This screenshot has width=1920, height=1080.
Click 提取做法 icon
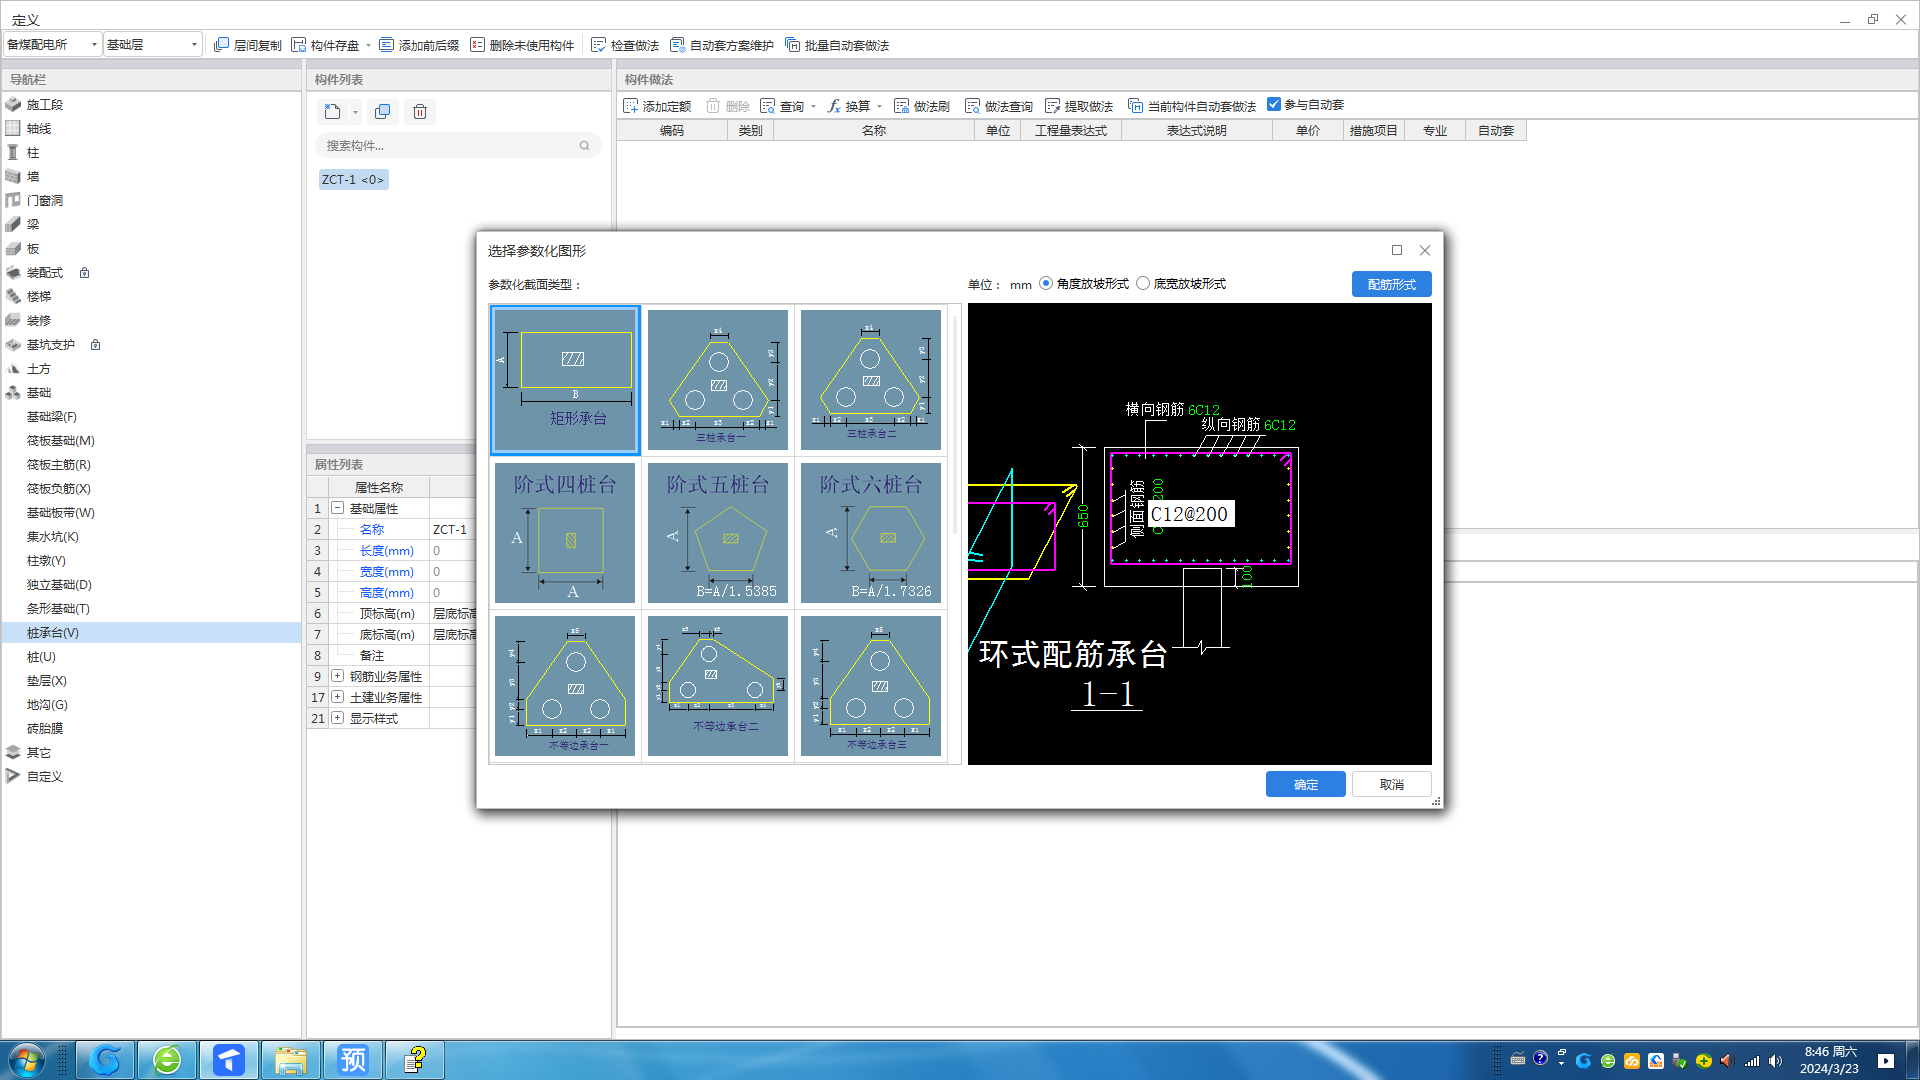coord(1052,106)
